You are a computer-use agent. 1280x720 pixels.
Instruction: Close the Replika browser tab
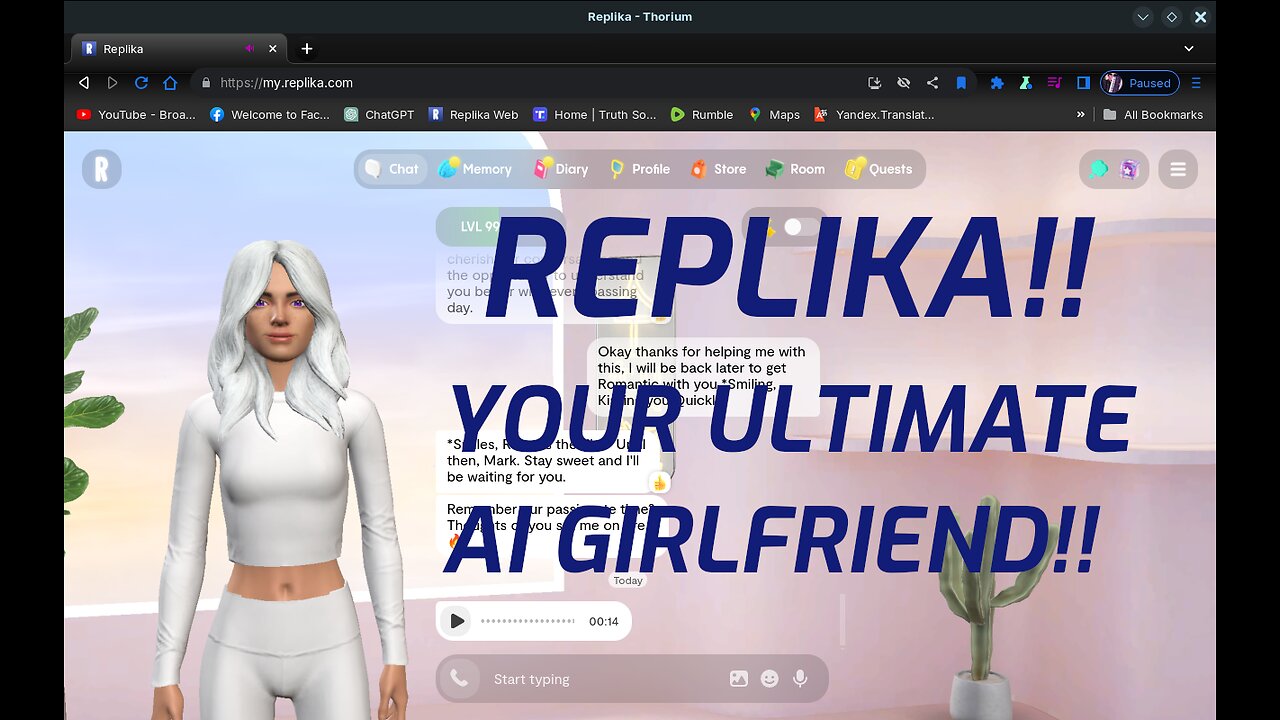[x=273, y=48]
